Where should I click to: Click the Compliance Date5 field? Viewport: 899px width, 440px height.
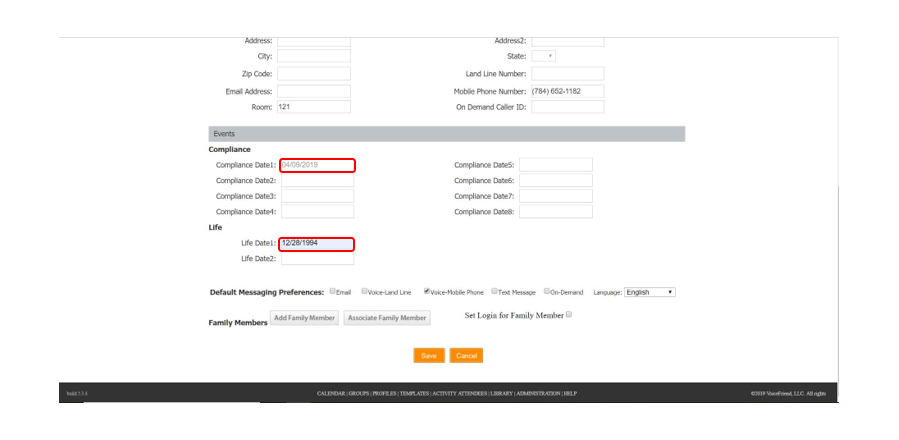coord(556,165)
